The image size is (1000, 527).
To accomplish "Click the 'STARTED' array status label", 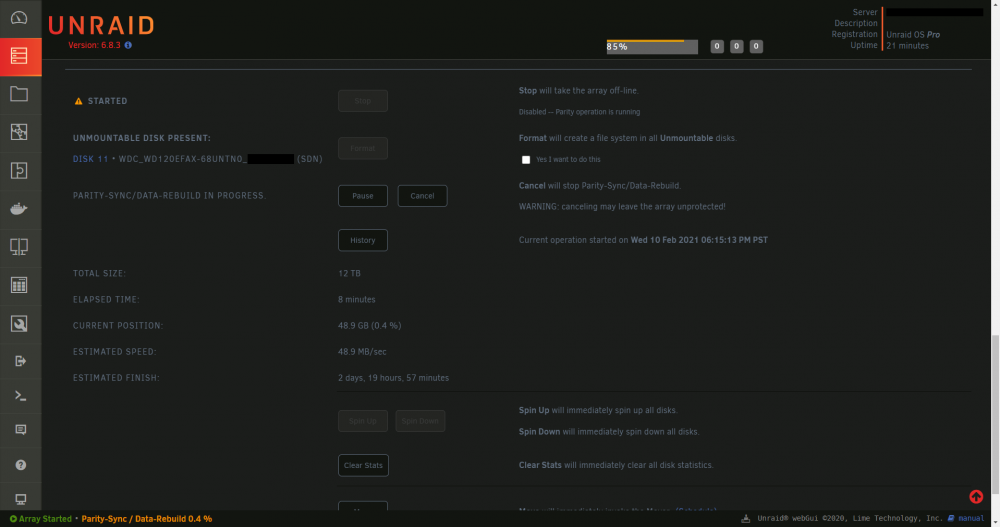I will point(107,101).
